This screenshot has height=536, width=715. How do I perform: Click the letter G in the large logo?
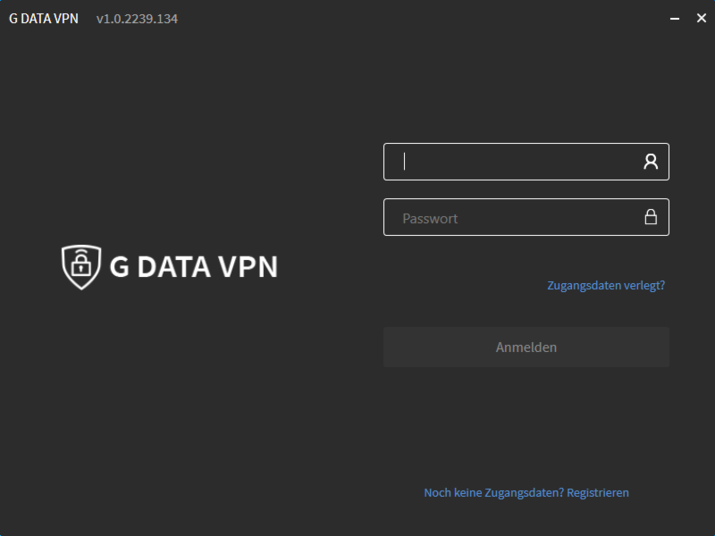[x=119, y=267]
